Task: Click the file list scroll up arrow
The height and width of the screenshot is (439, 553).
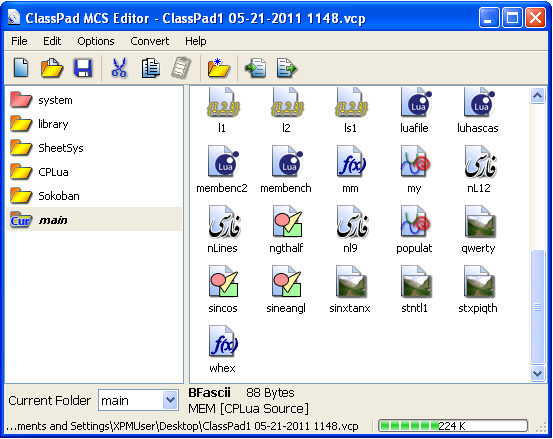Action: coord(537,95)
